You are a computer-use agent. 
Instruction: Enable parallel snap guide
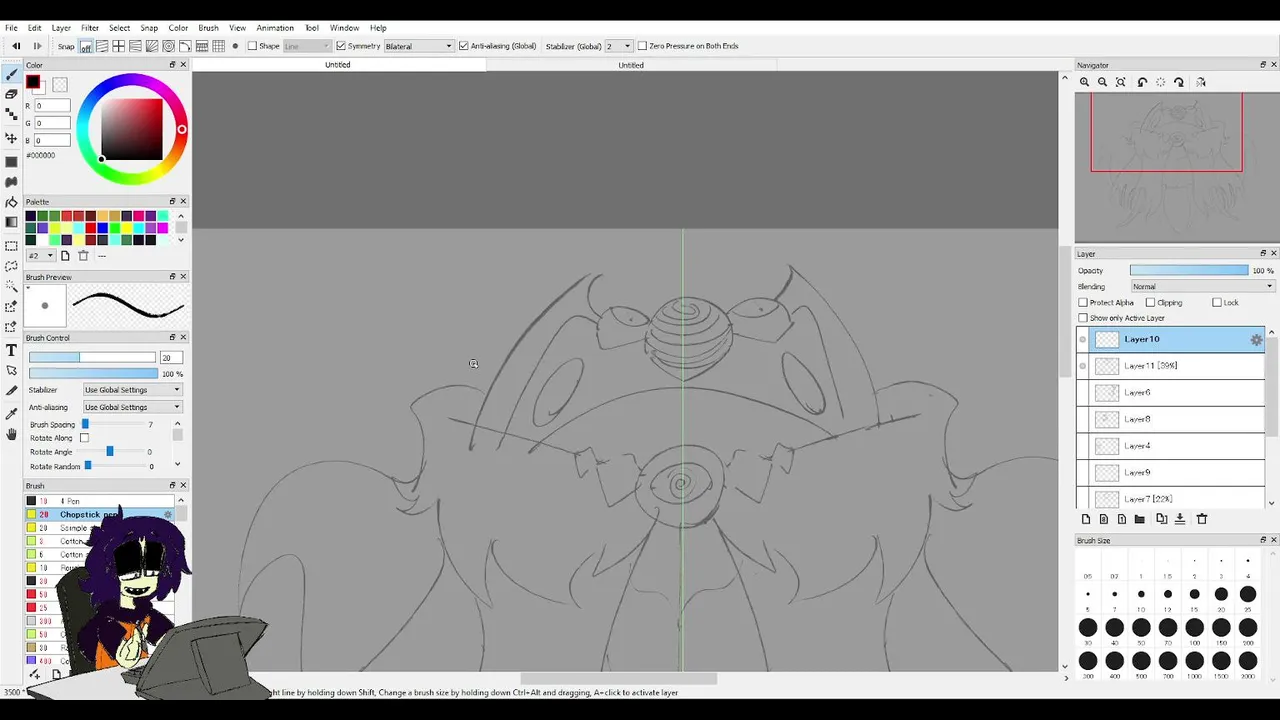102,46
